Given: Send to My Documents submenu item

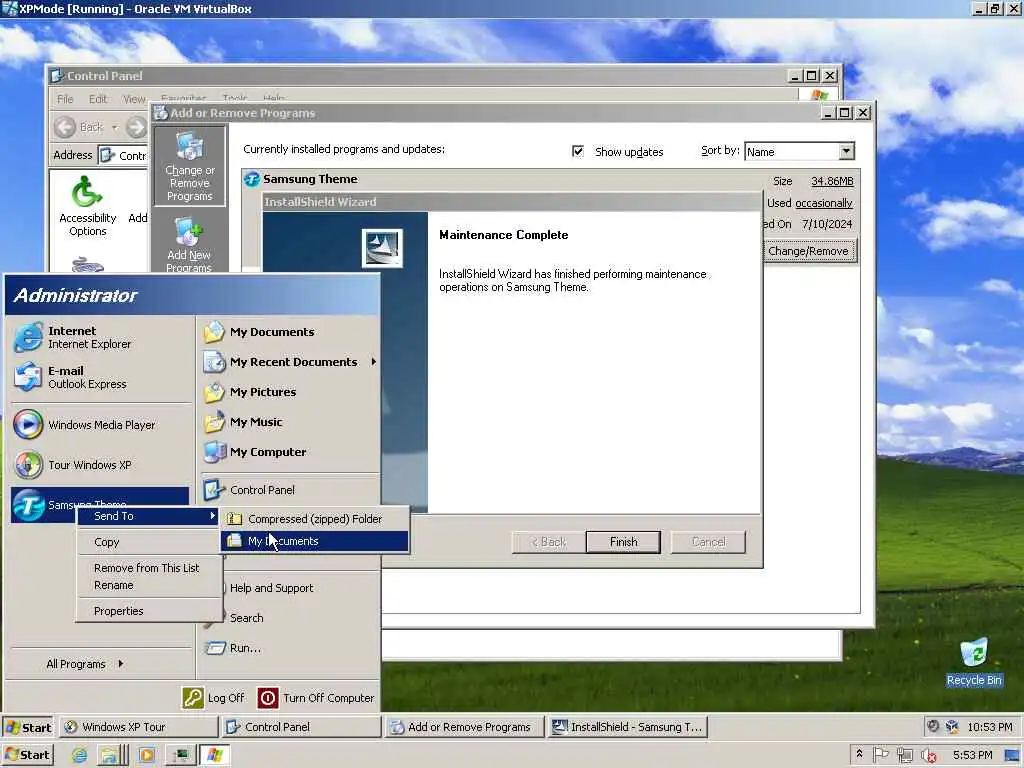Looking at the screenshot, I should [x=315, y=541].
